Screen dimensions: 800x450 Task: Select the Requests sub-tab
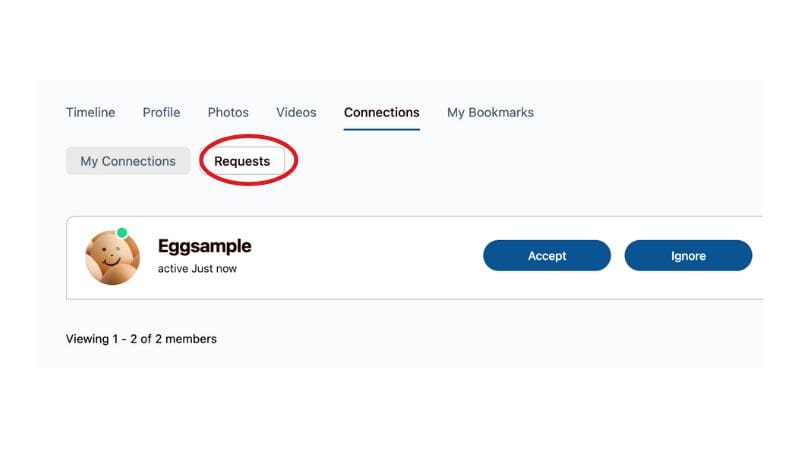pos(242,161)
